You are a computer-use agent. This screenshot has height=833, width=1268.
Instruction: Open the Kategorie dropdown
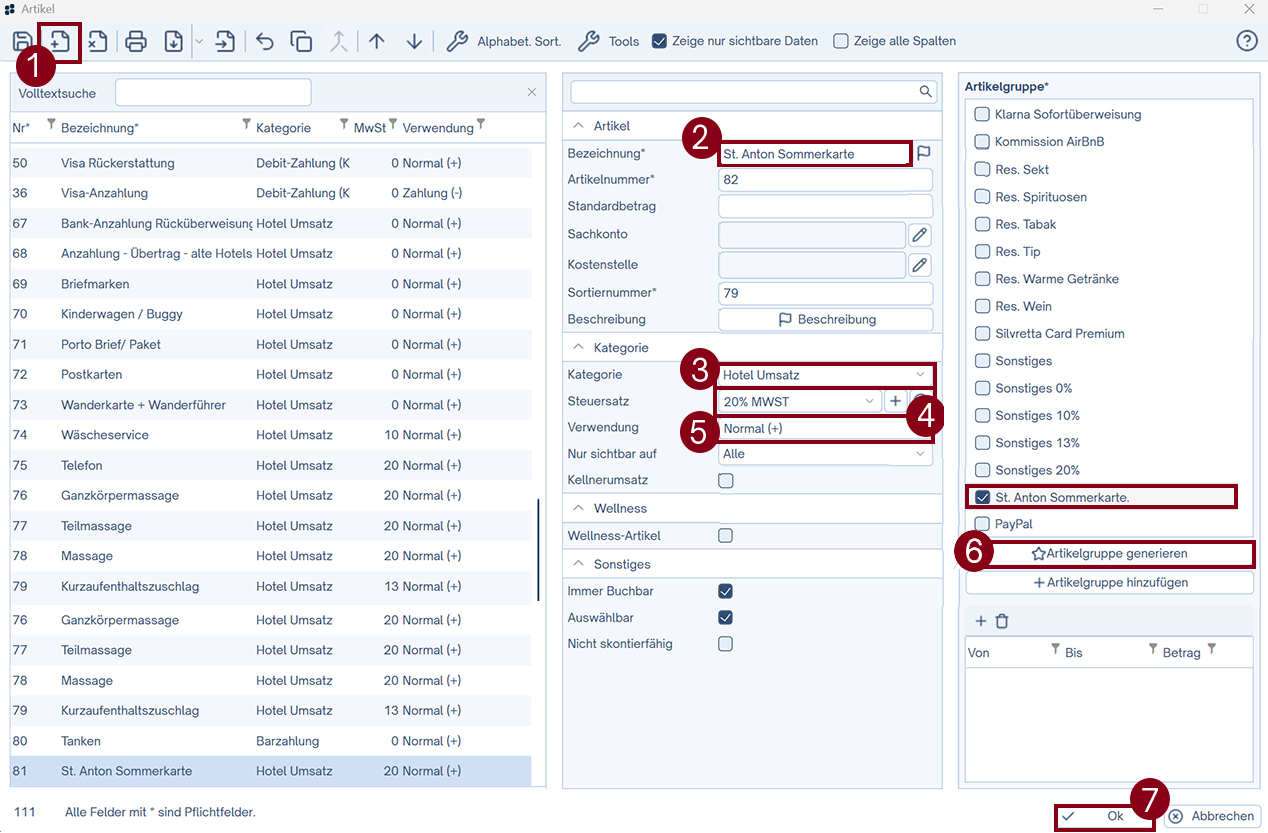tap(825, 375)
